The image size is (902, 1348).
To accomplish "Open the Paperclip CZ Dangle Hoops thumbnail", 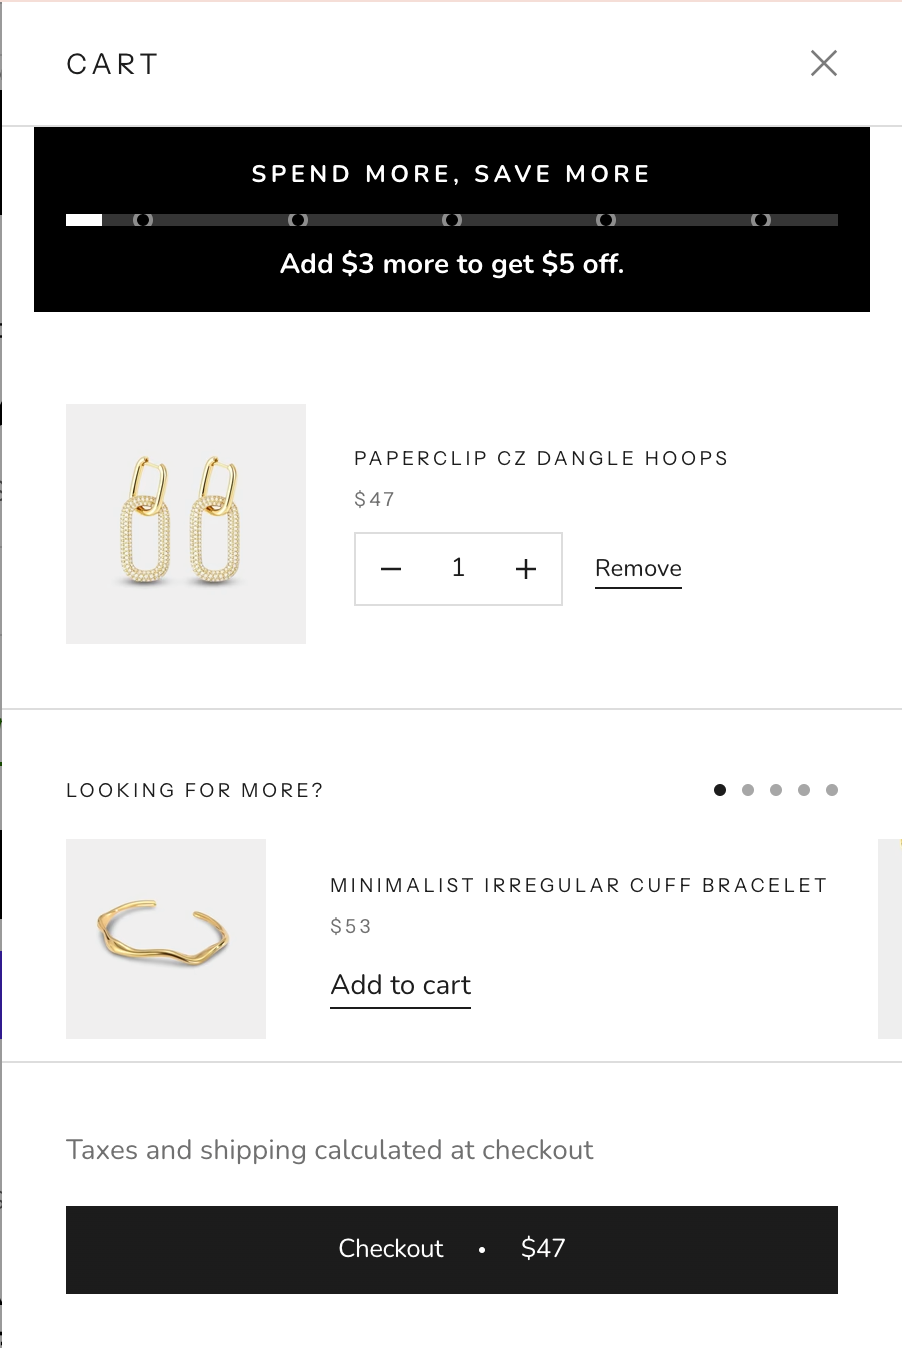I will pyautogui.click(x=186, y=524).
